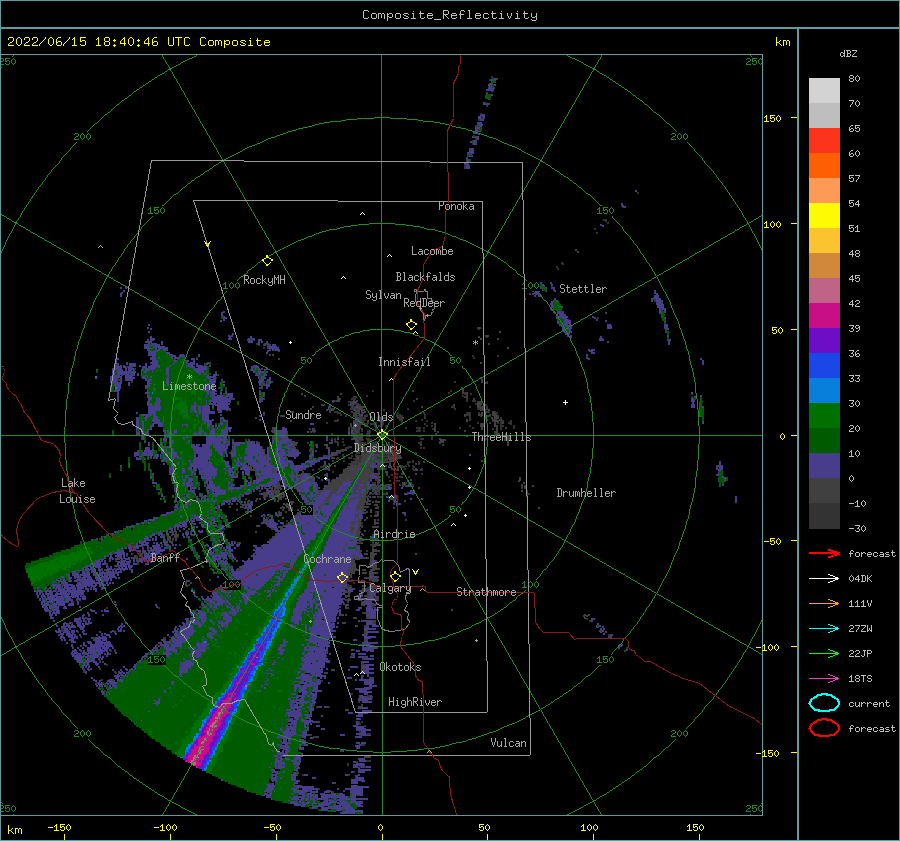
Task: Click the yellow 51–54 dBZ swatch
Action: (824, 215)
